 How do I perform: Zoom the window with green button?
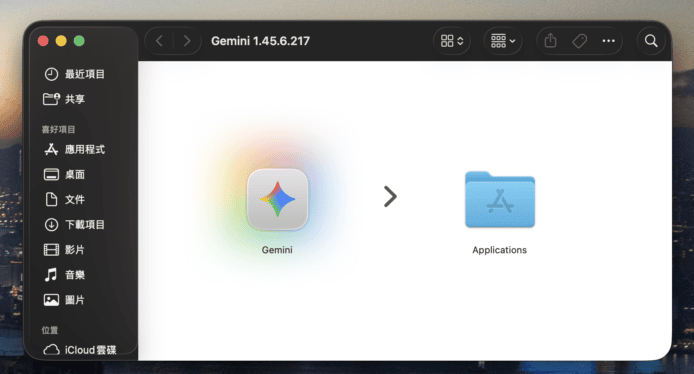(79, 41)
